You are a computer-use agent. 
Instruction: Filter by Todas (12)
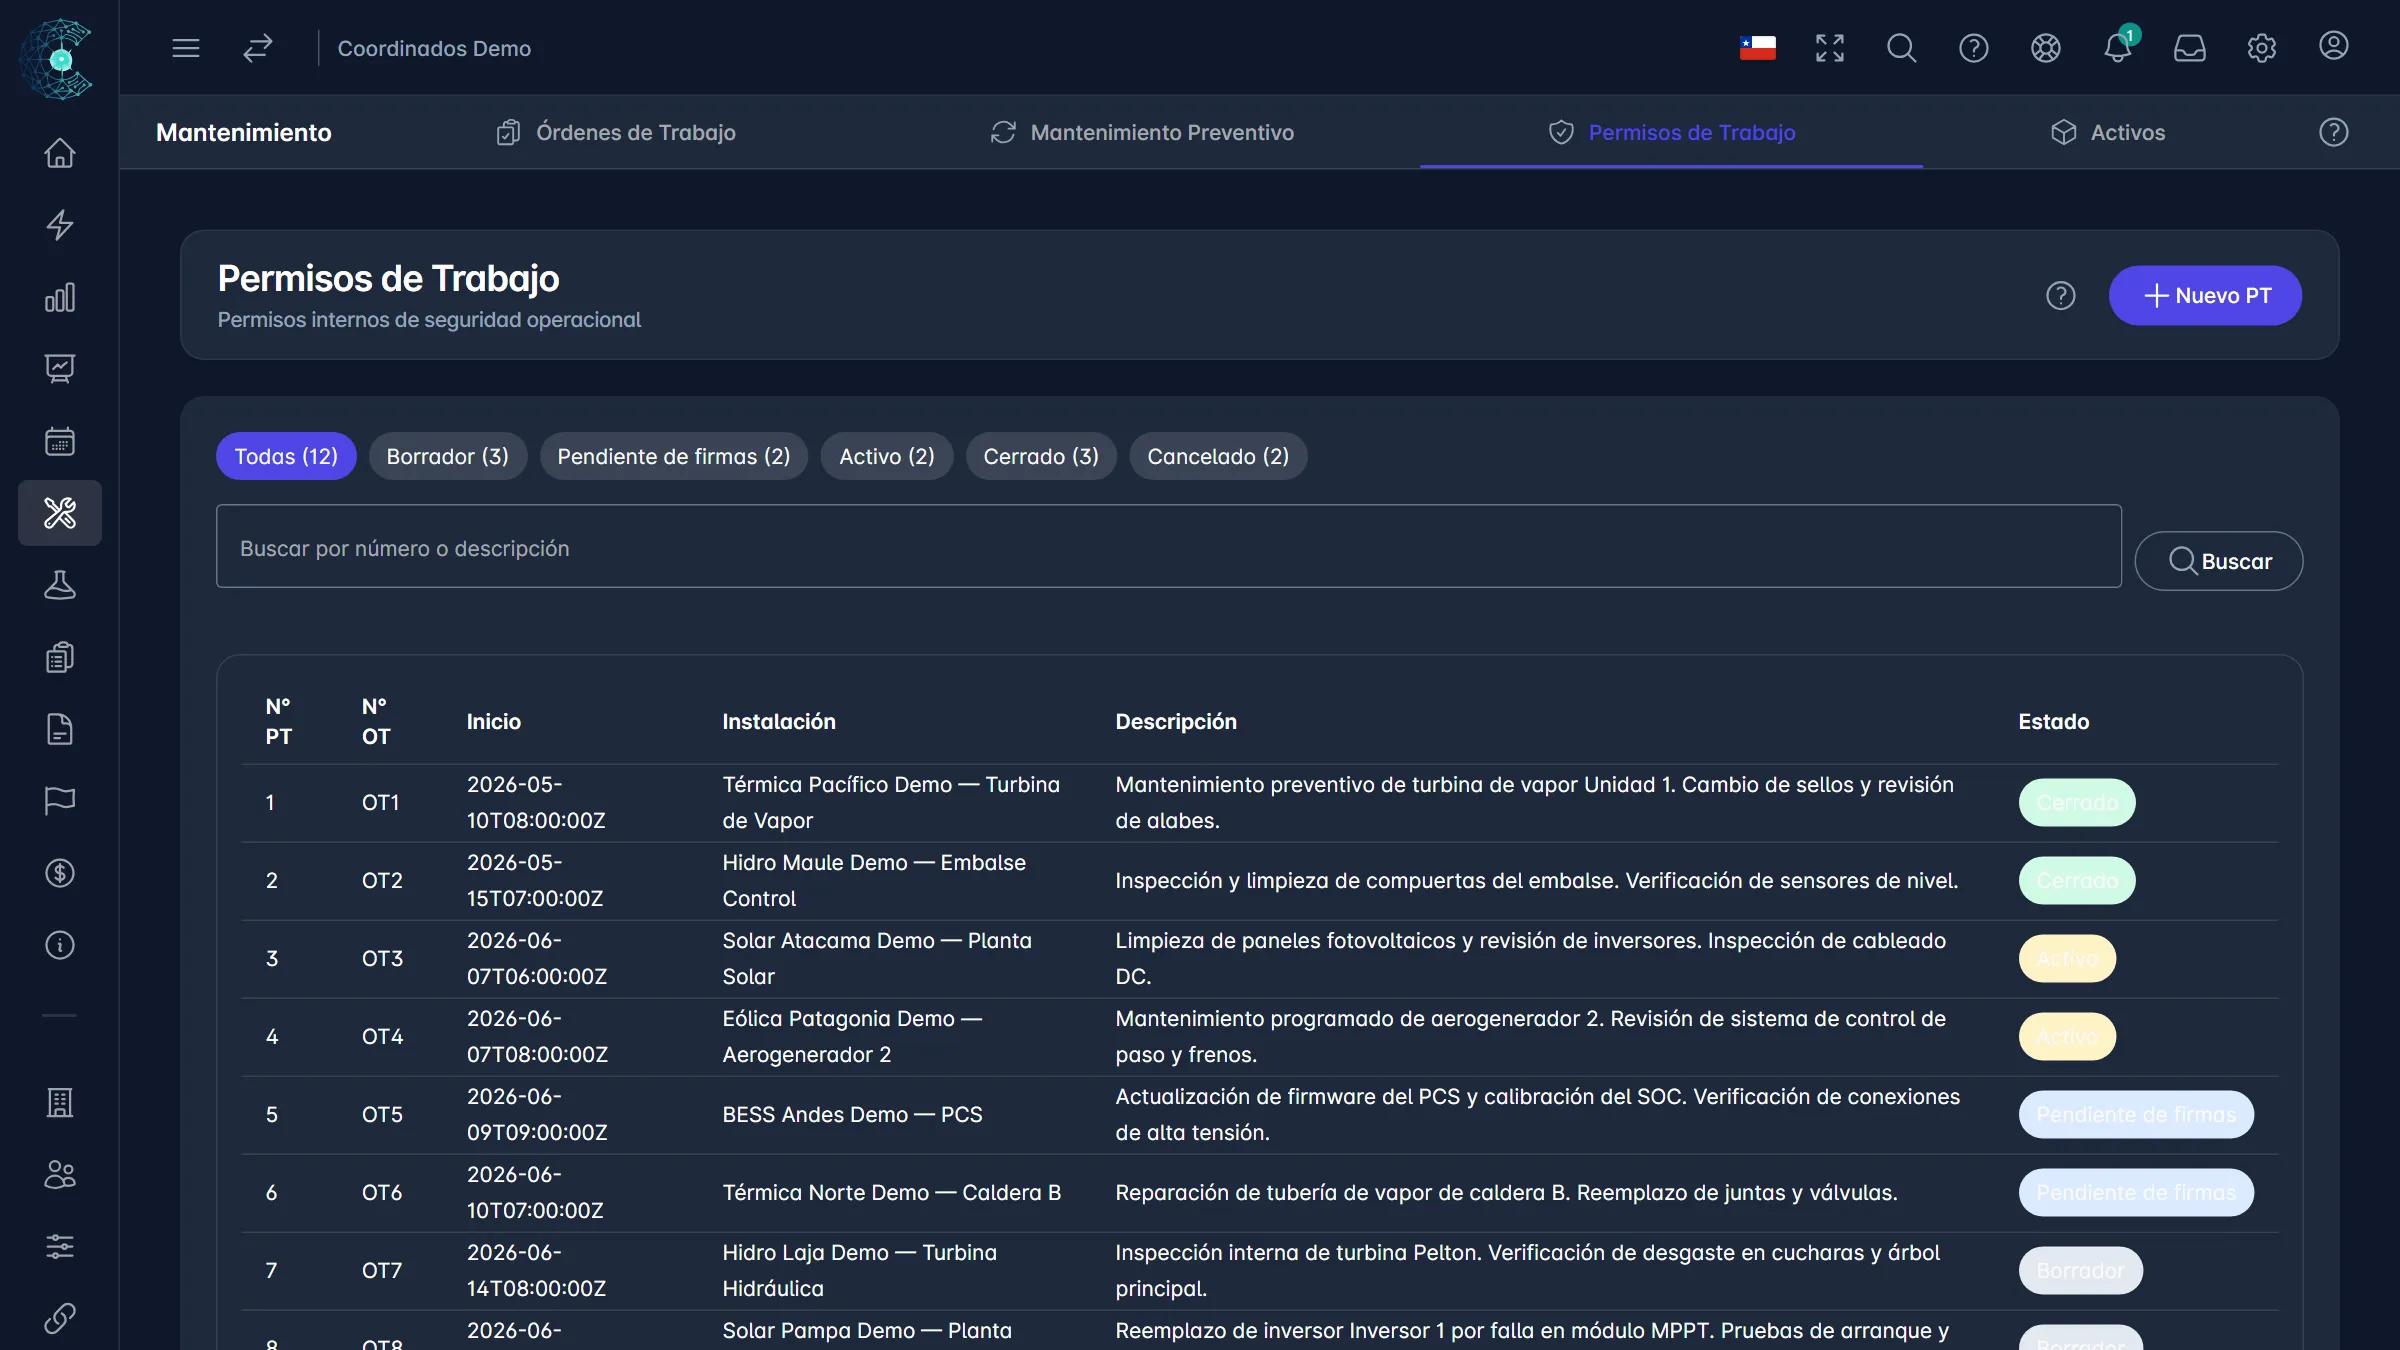(x=286, y=456)
